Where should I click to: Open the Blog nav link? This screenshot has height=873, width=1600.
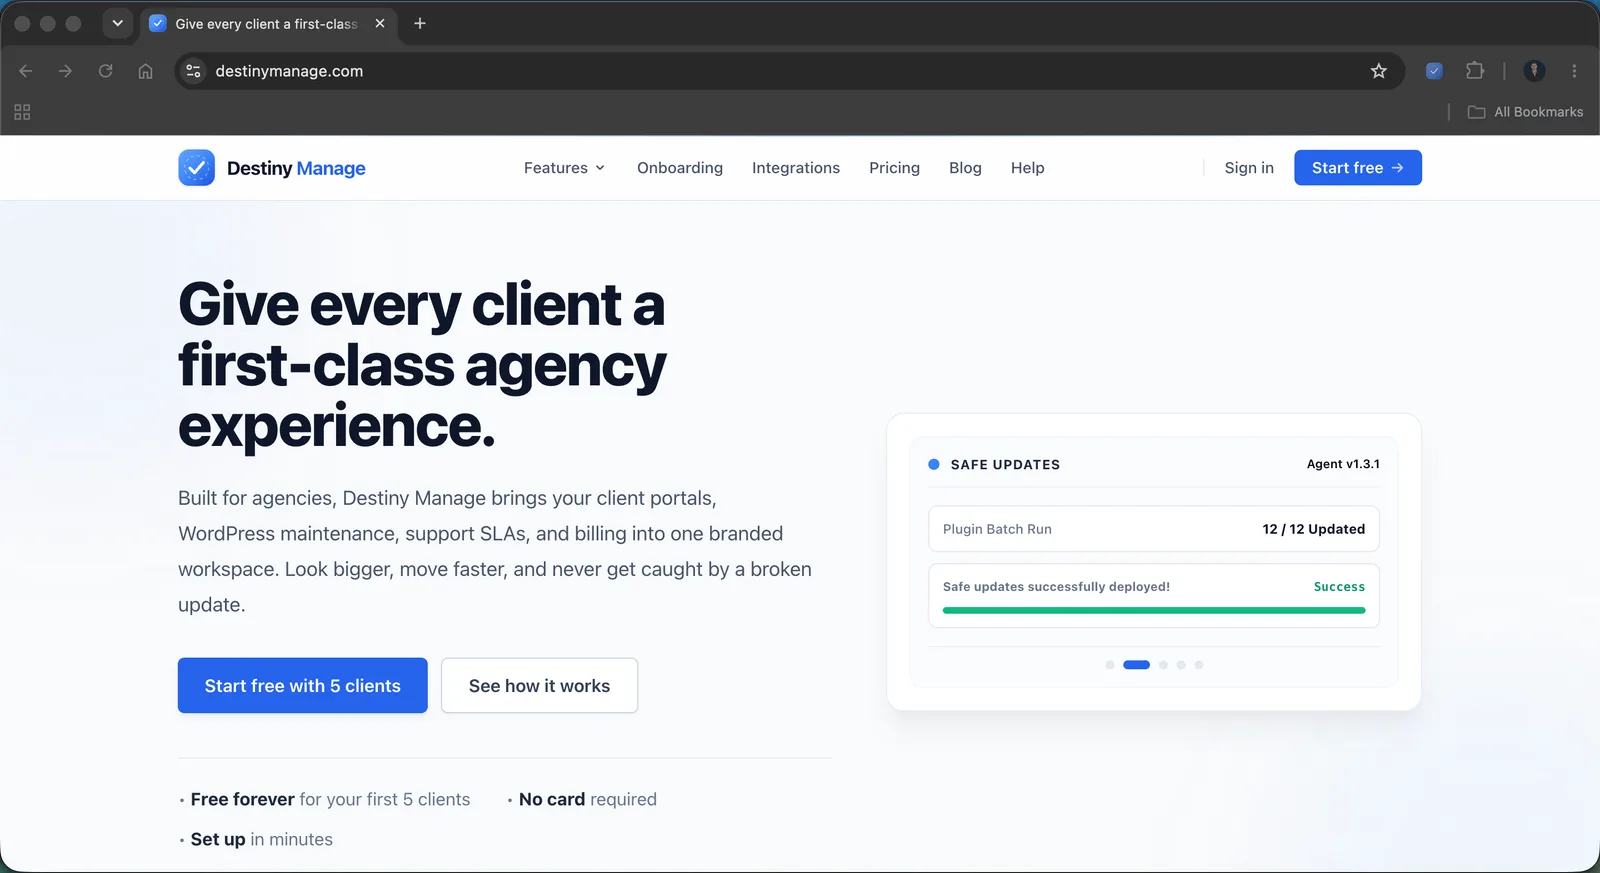965,168
